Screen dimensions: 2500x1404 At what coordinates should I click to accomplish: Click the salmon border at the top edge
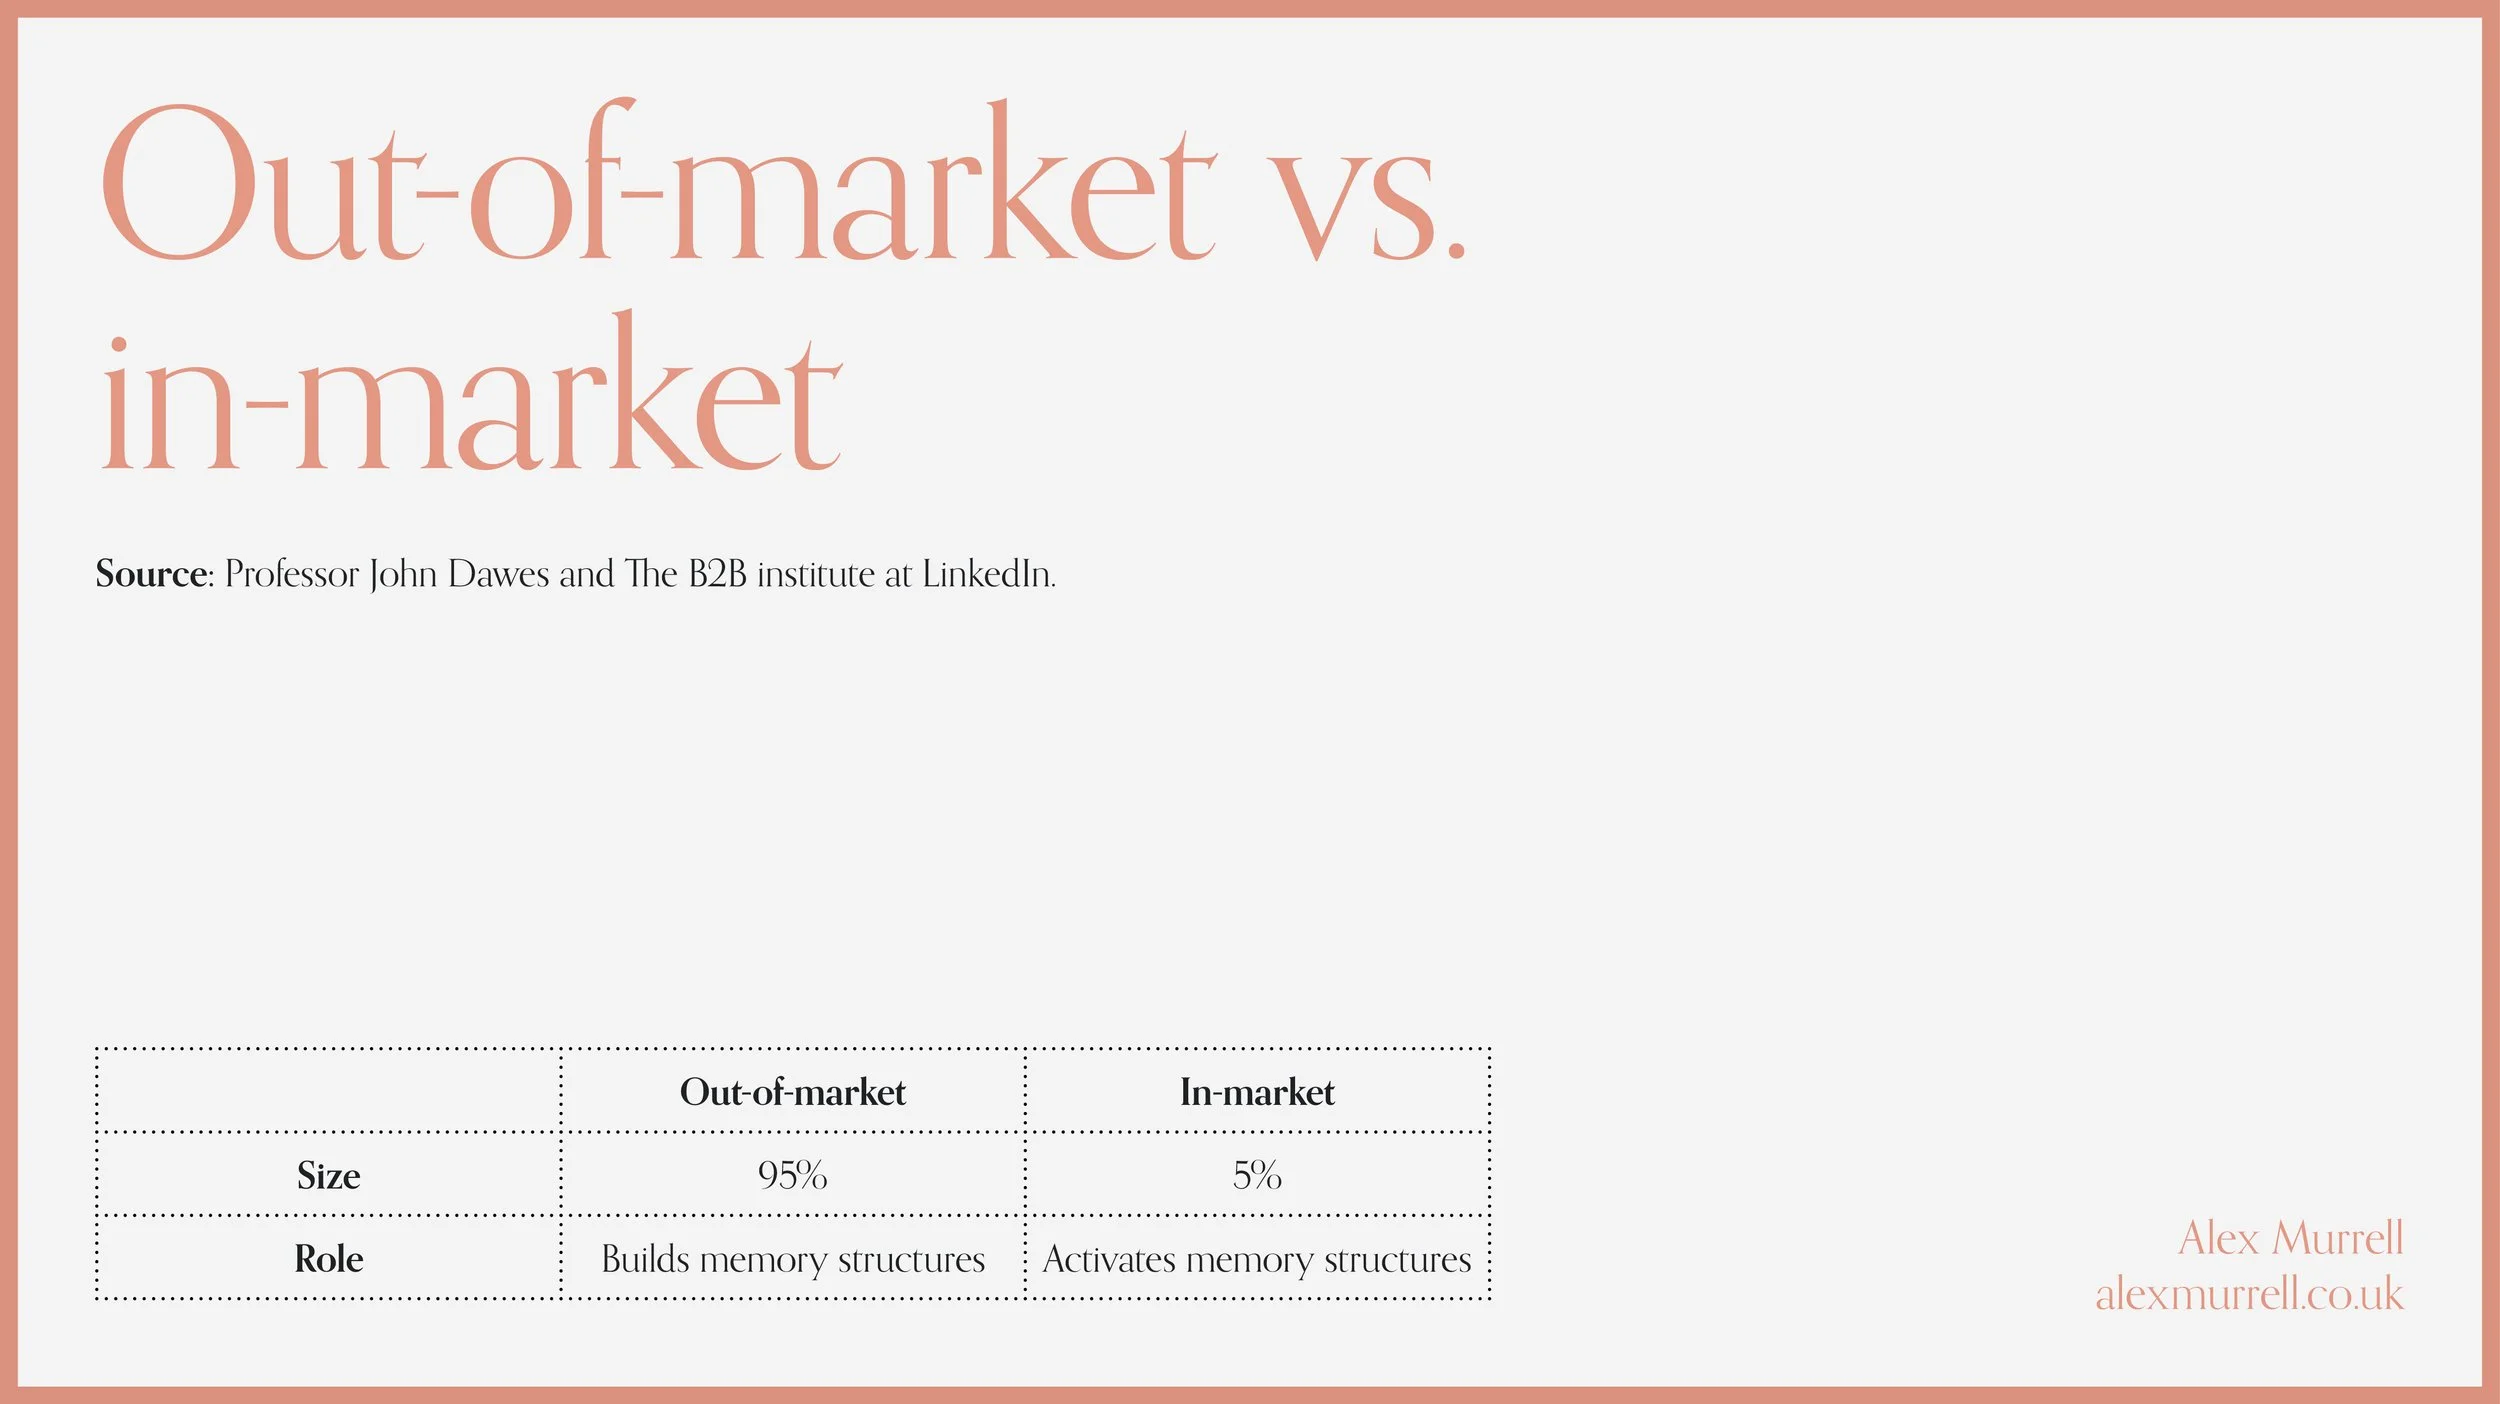[x=1250, y=8]
